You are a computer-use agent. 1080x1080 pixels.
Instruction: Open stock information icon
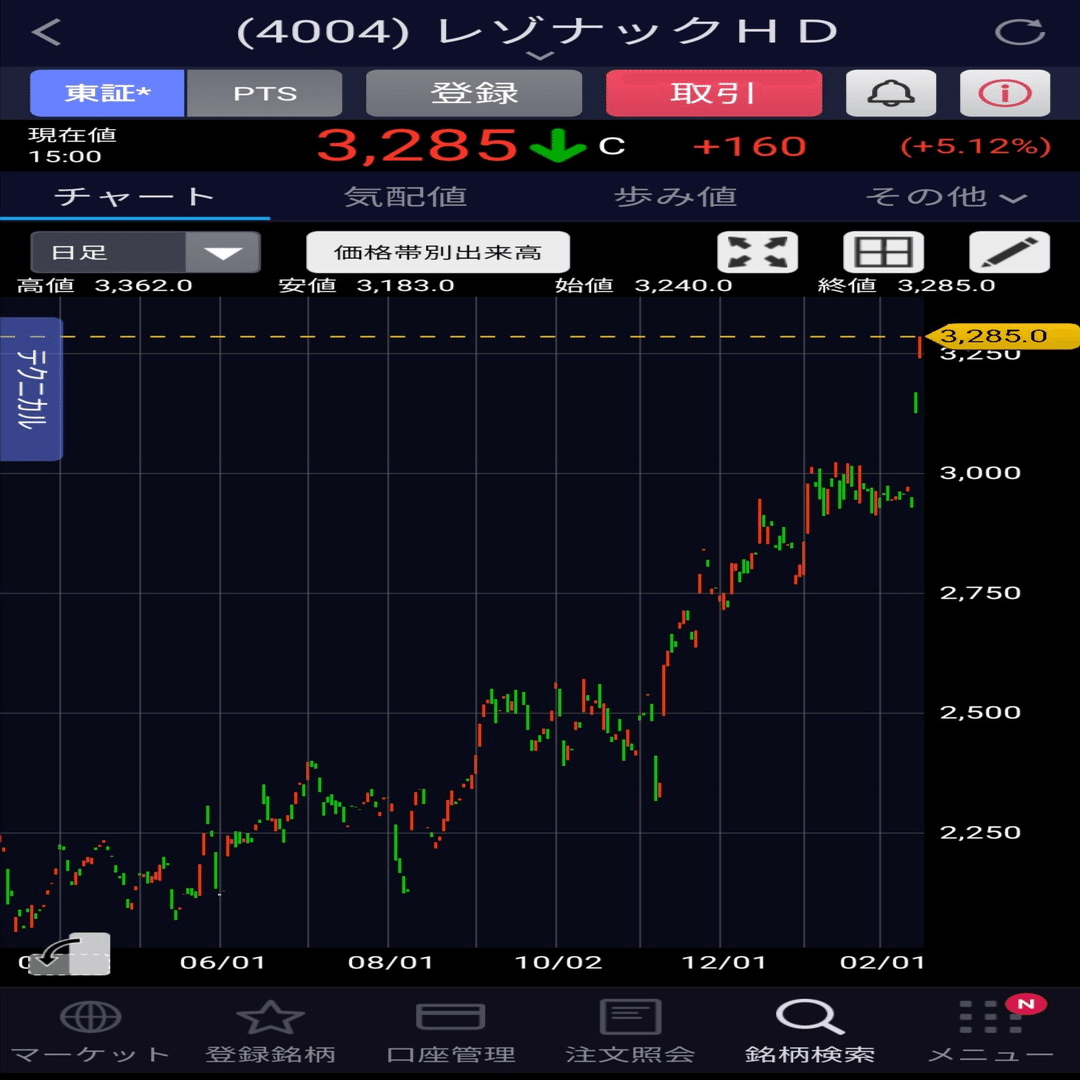(x=1005, y=93)
